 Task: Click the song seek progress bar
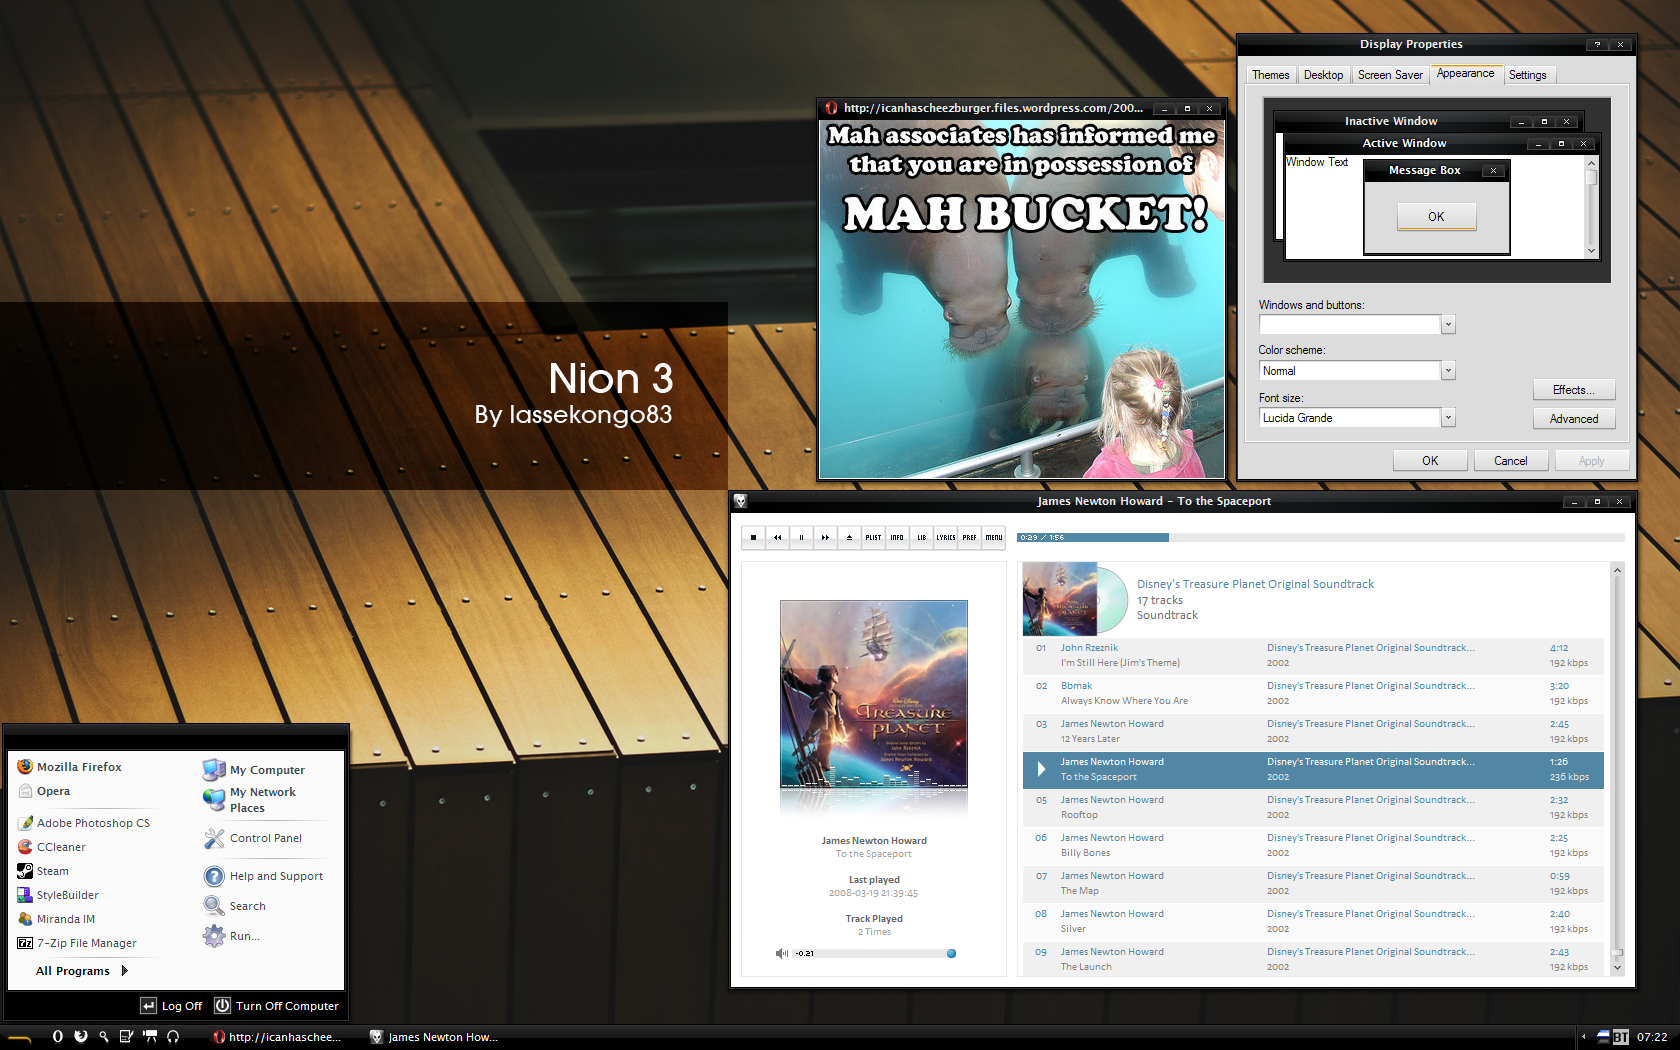coord(1320,537)
